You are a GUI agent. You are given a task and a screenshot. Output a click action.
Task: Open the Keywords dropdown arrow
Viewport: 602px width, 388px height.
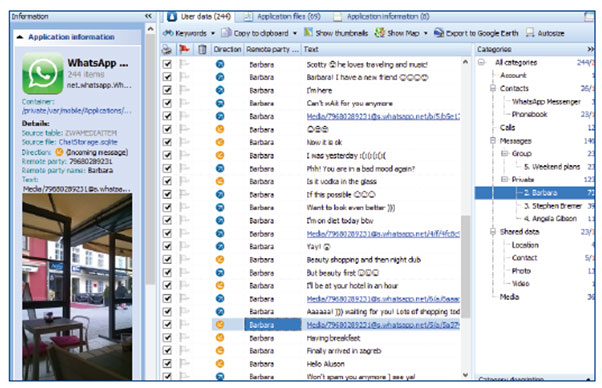[213, 33]
